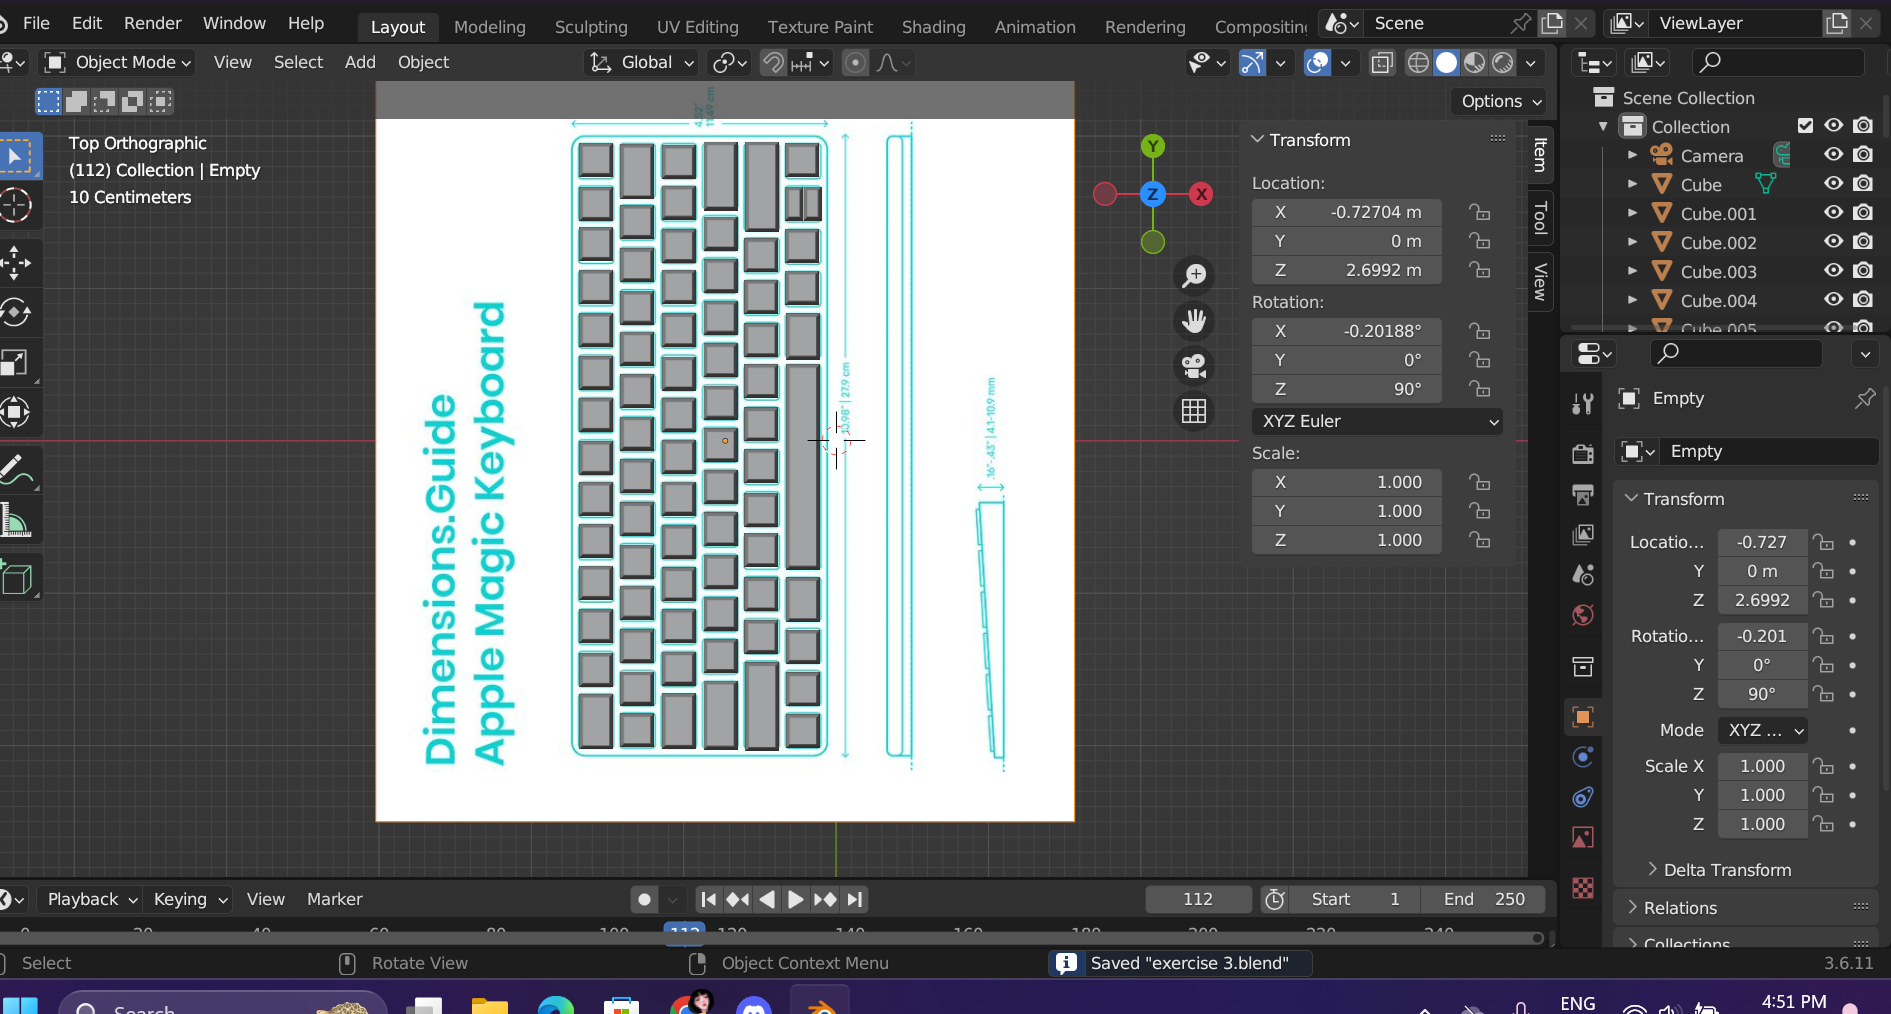1891x1014 pixels.
Task: Open the Global orientation dropdown
Action: point(641,63)
